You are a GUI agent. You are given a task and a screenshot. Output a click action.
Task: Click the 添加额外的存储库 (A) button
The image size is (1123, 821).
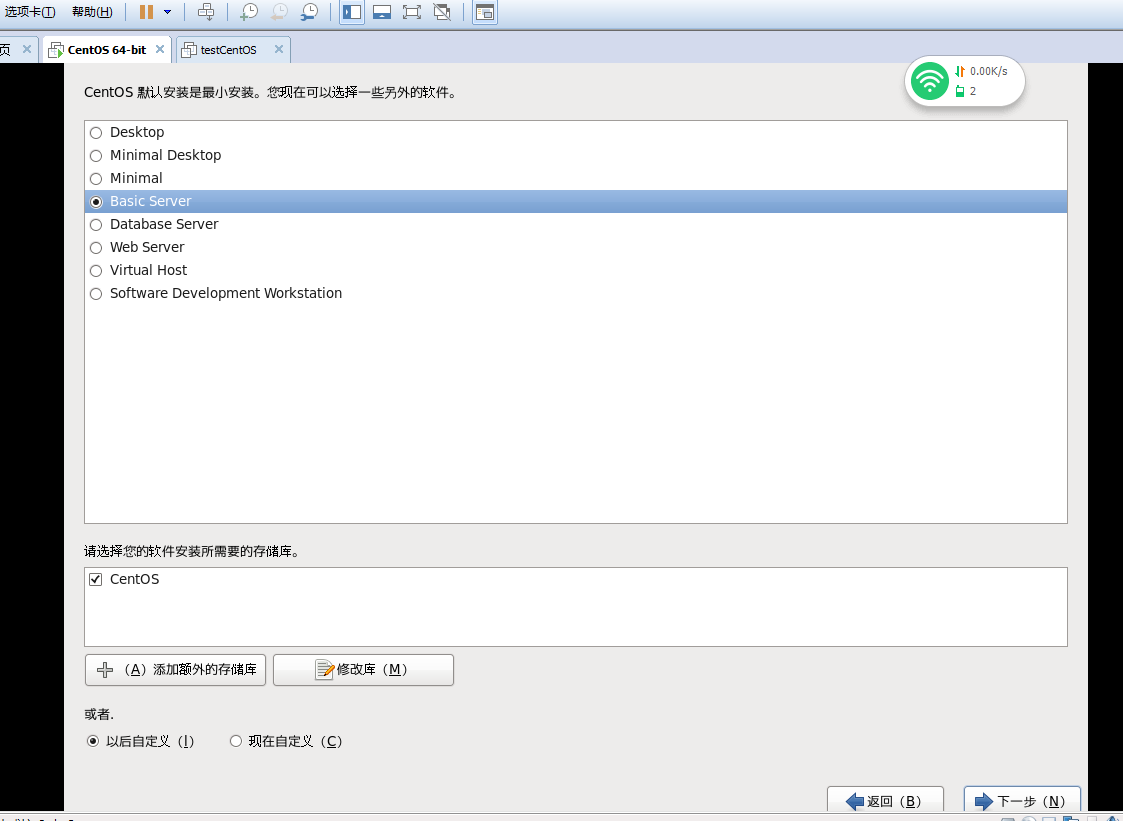pyautogui.click(x=175, y=670)
